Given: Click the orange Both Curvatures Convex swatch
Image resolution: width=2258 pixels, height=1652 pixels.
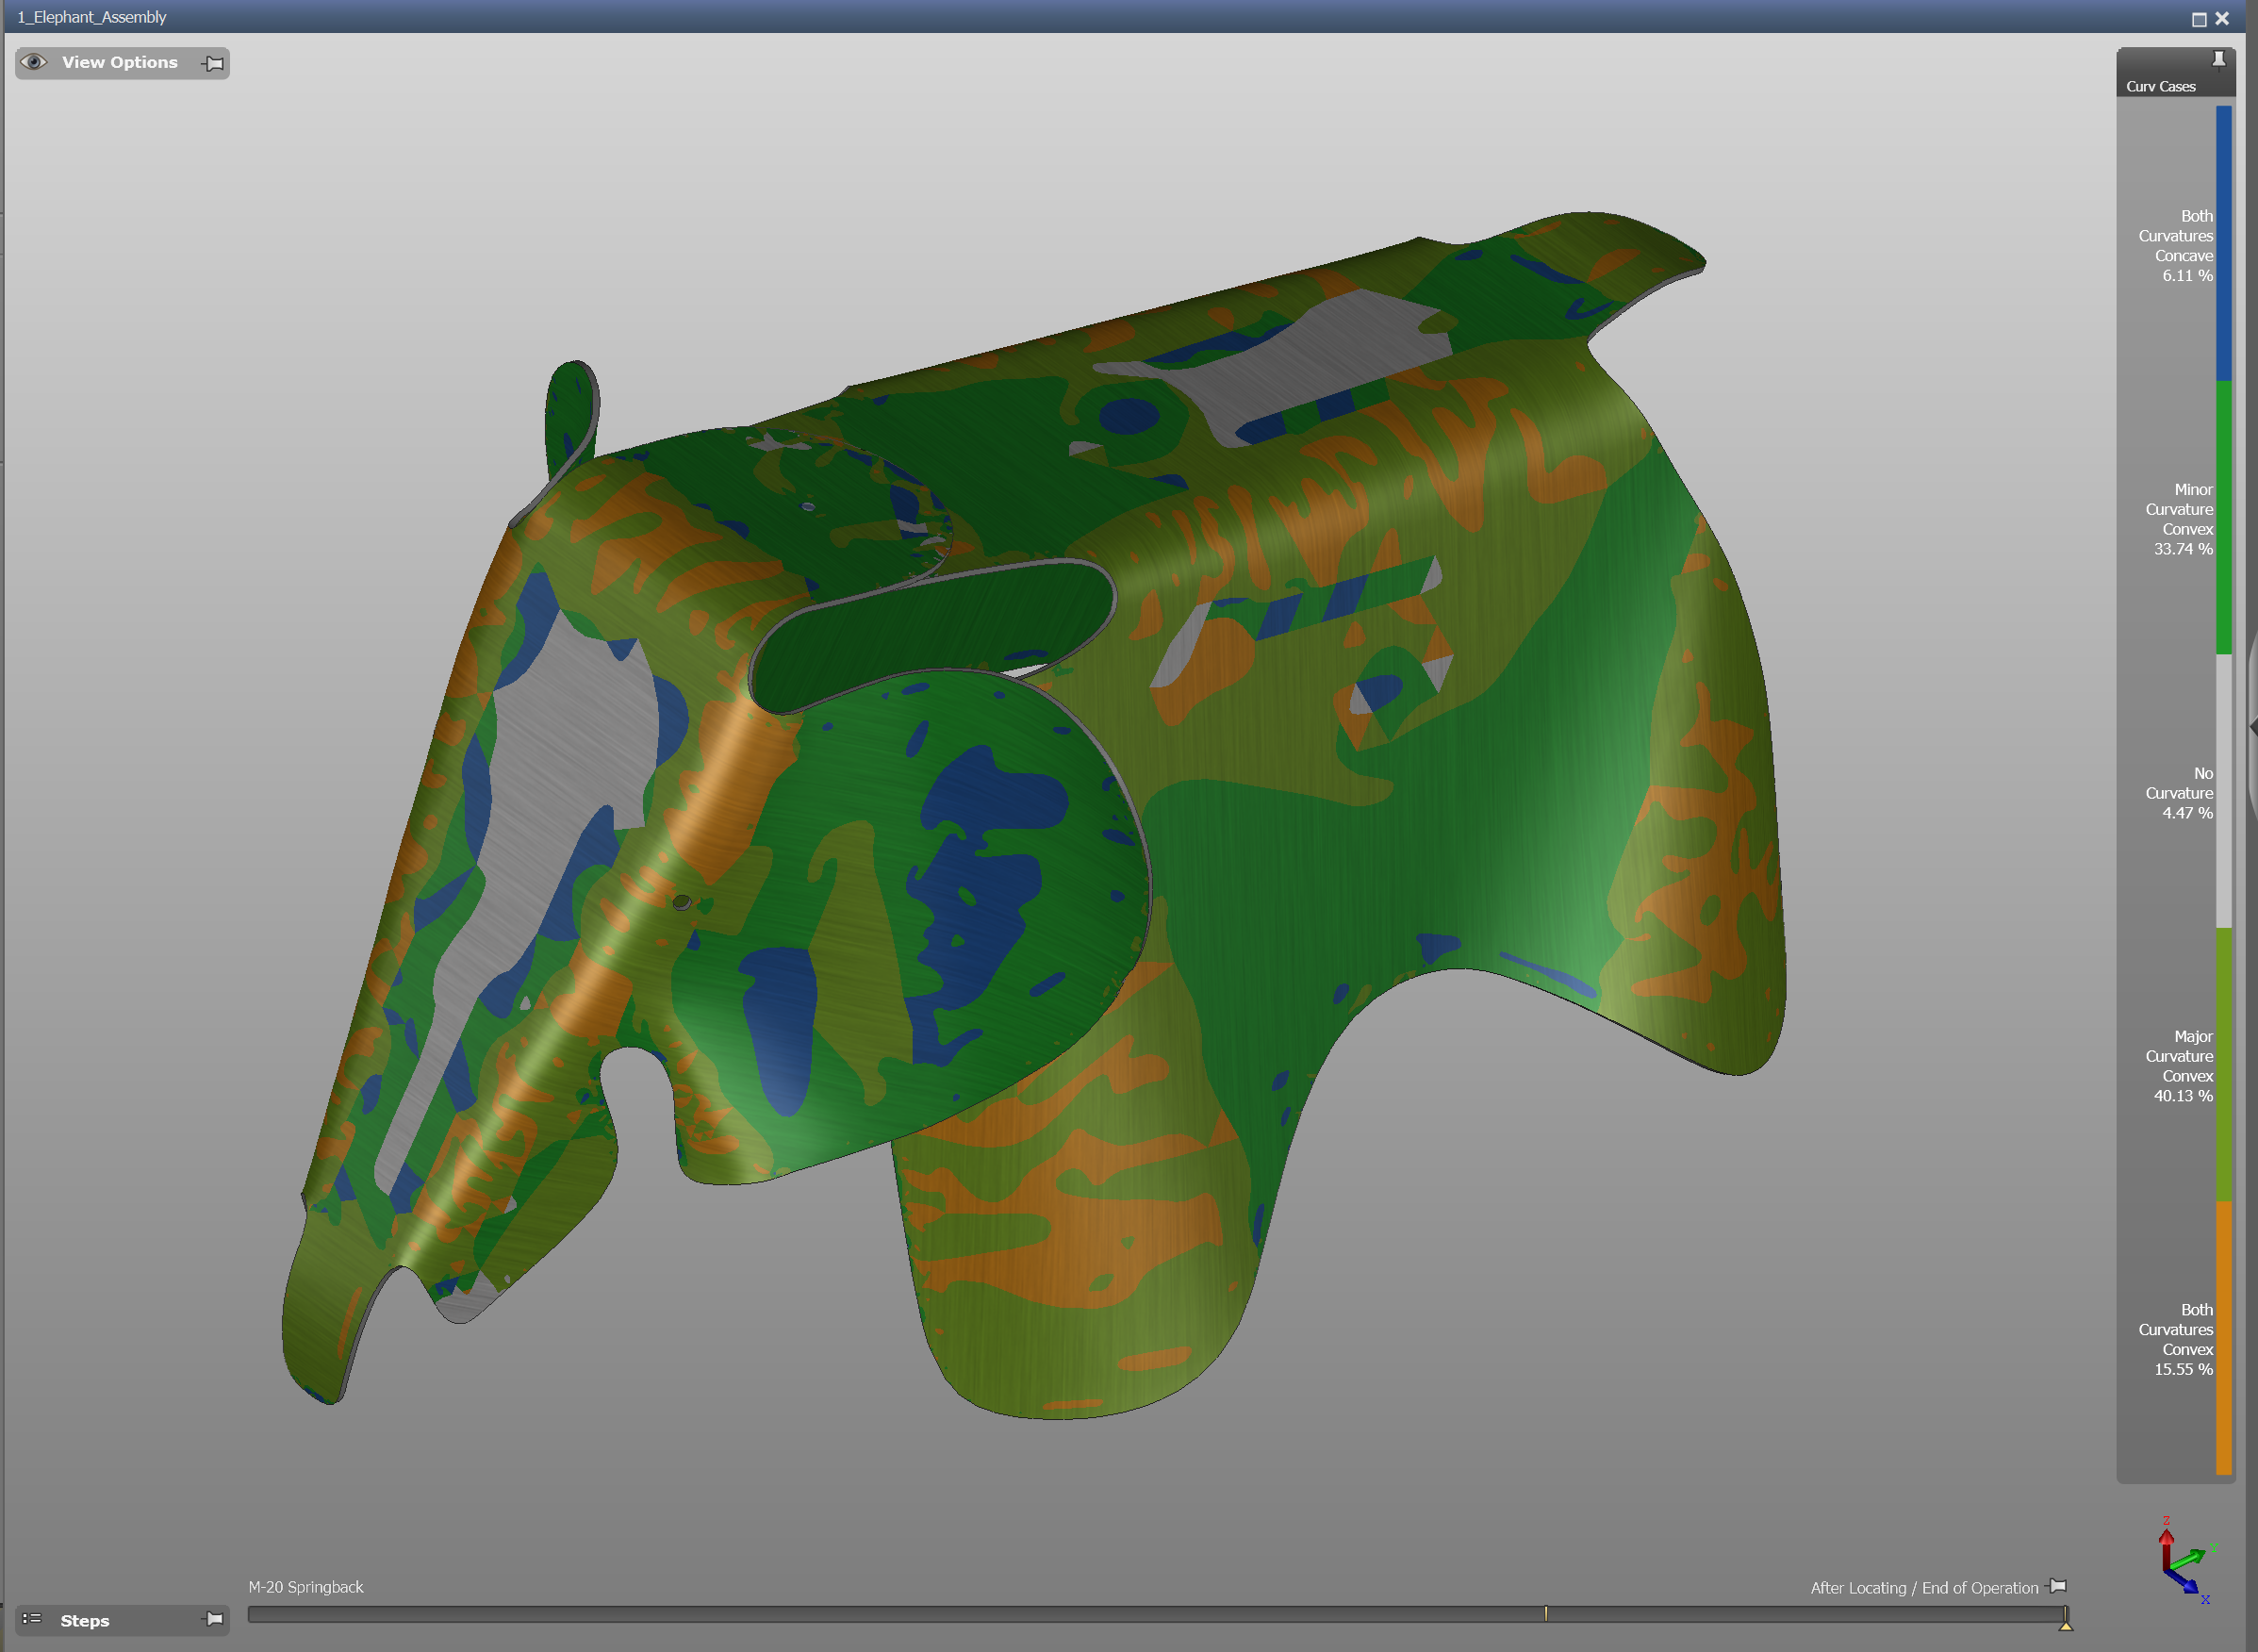Looking at the screenshot, I should click(2223, 1338).
